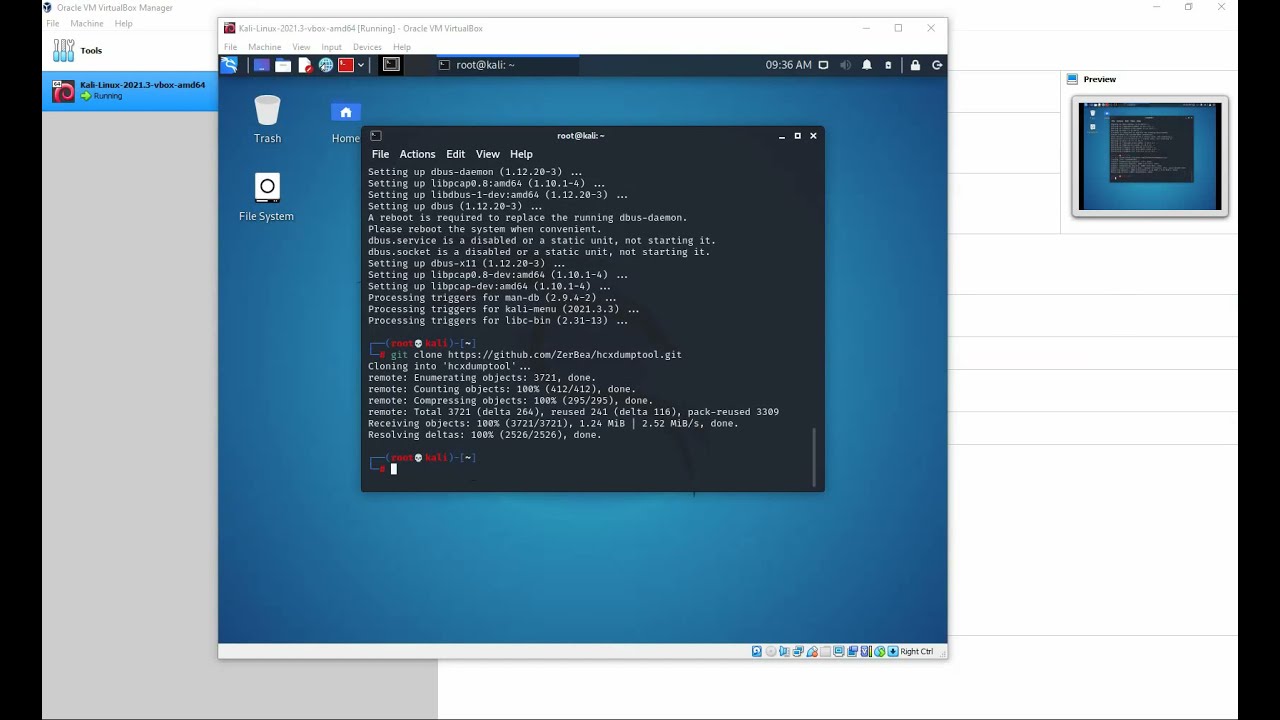Select the File System desktop icon

pos(266,196)
